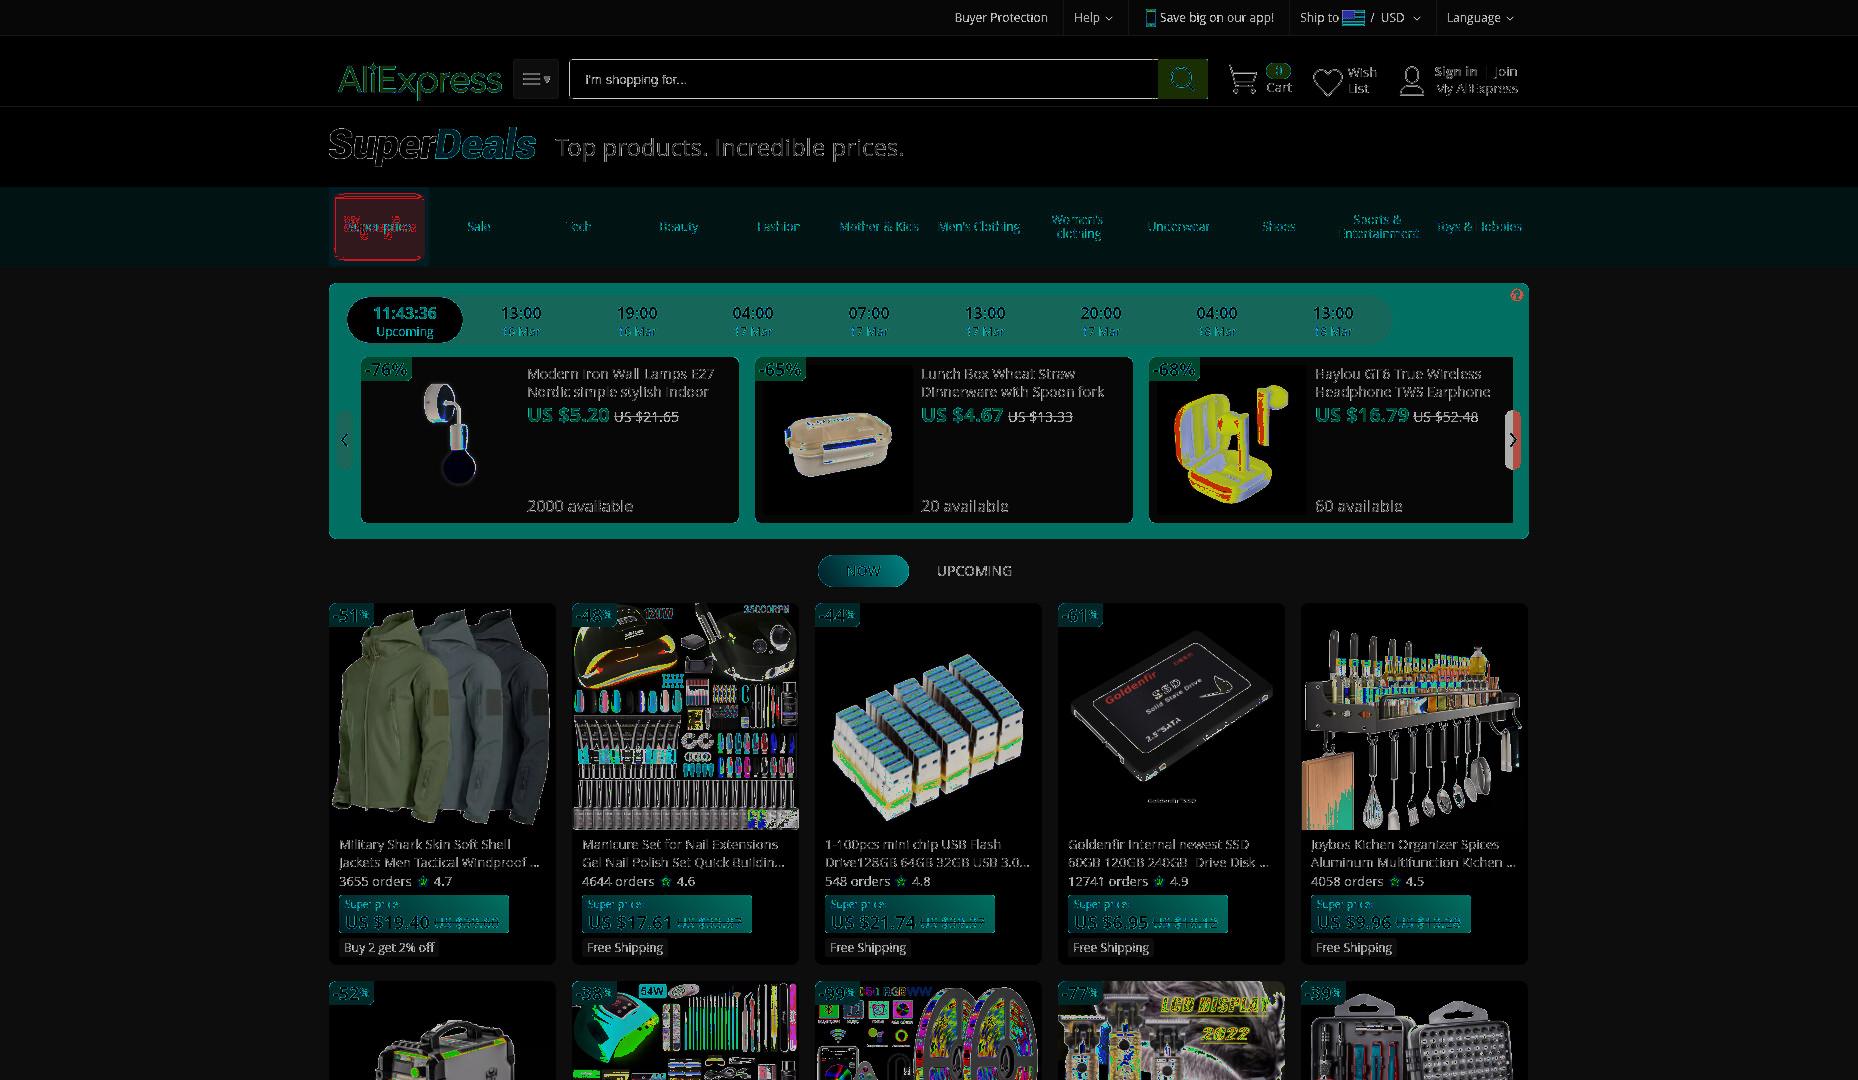The width and height of the screenshot is (1858, 1080).
Task: Click the Lunch Box Wheat Straw title
Action: pyautogui.click(x=1012, y=383)
